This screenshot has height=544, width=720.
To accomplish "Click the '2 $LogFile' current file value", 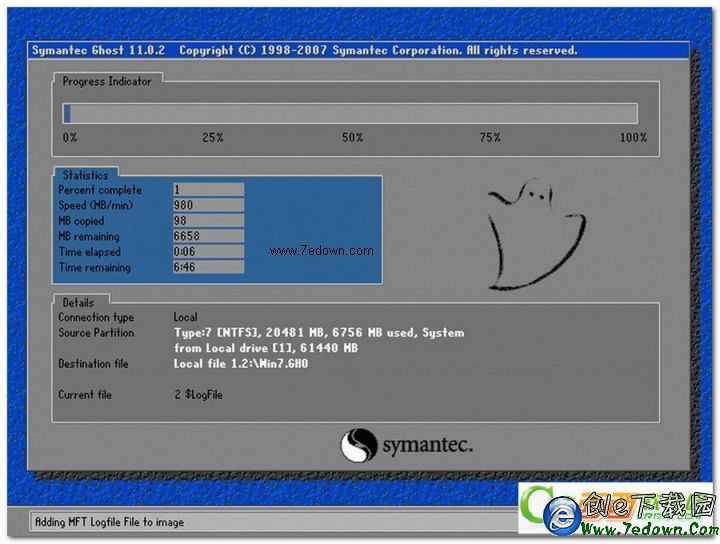I will [198, 394].
